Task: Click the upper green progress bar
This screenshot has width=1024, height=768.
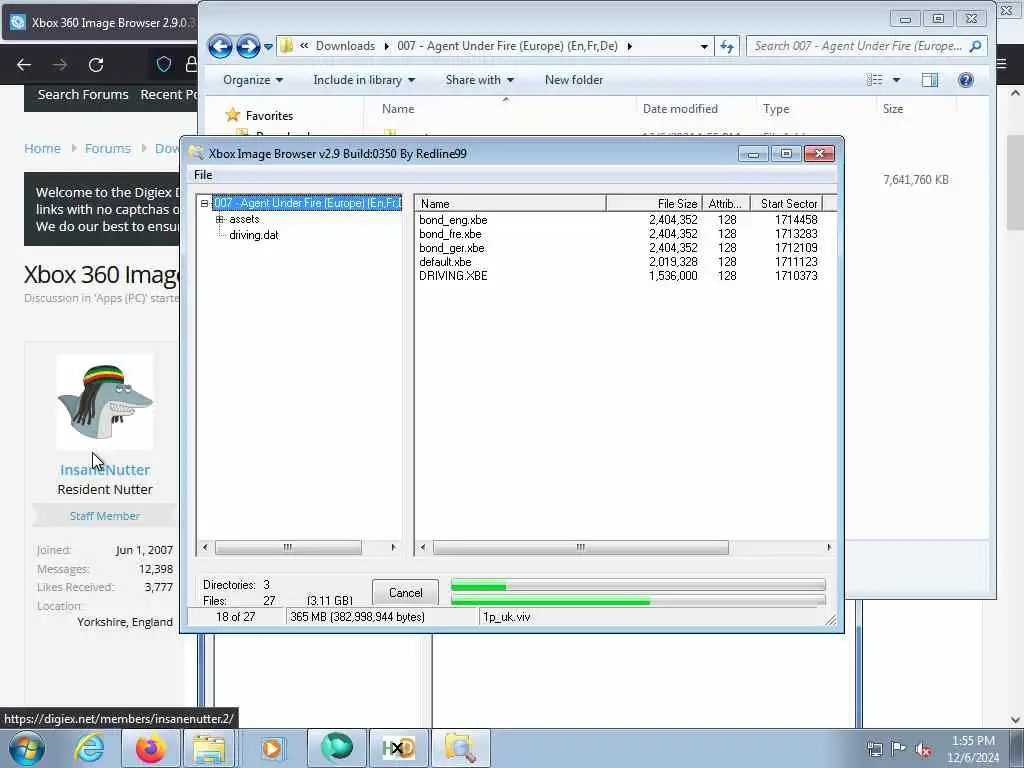Action: coord(638,586)
